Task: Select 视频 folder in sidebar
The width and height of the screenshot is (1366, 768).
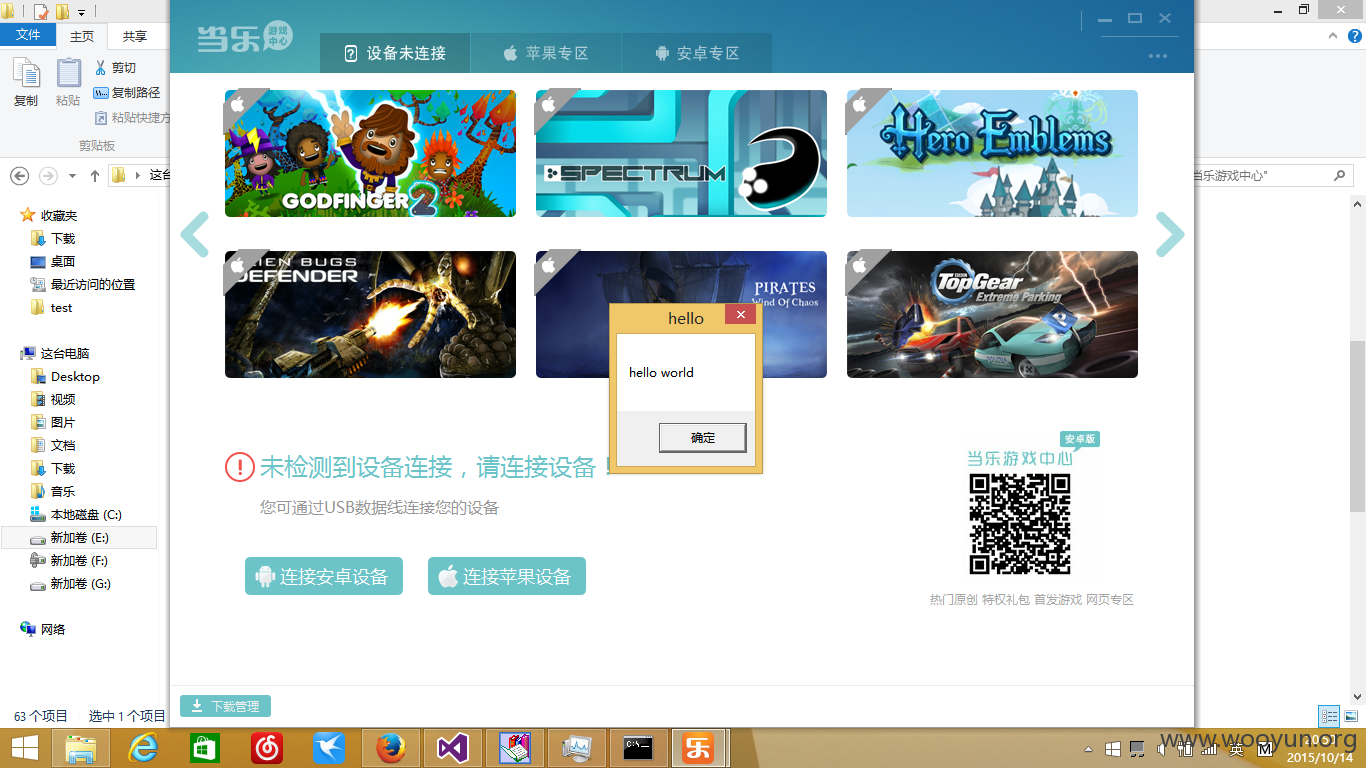Action: click(x=53, y=399)
